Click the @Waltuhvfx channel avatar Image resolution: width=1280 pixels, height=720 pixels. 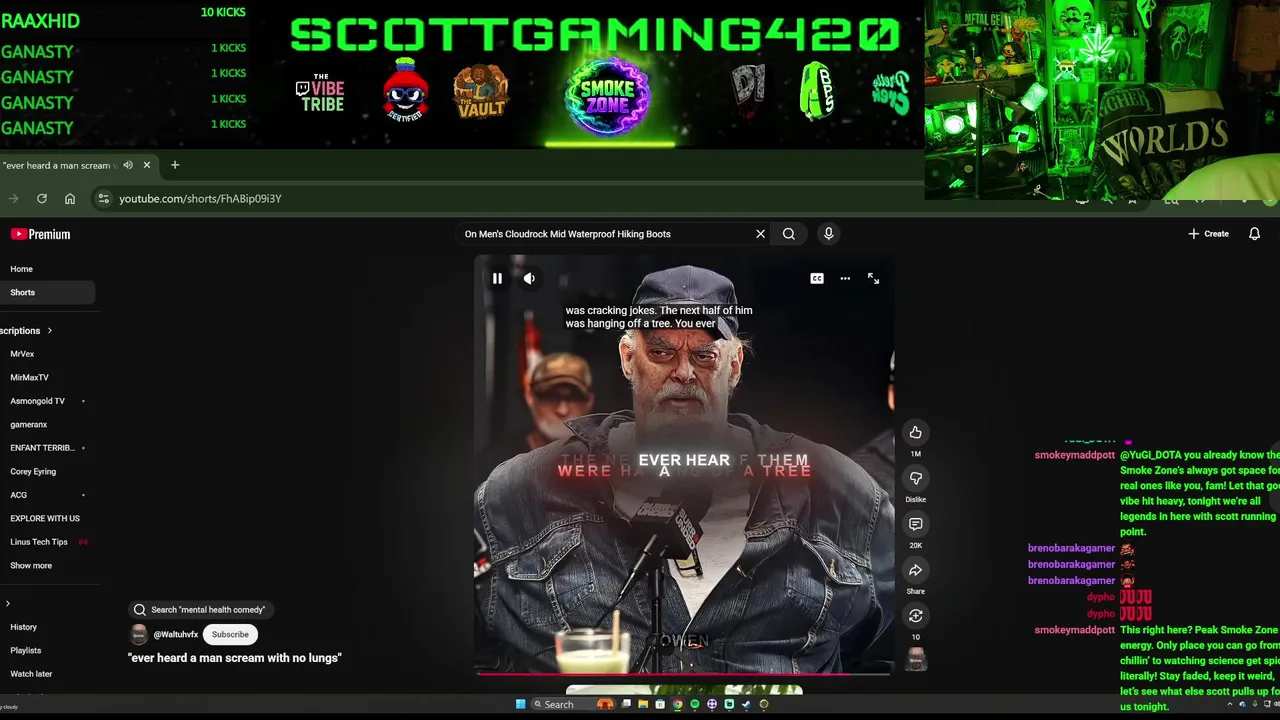(139, 635)
